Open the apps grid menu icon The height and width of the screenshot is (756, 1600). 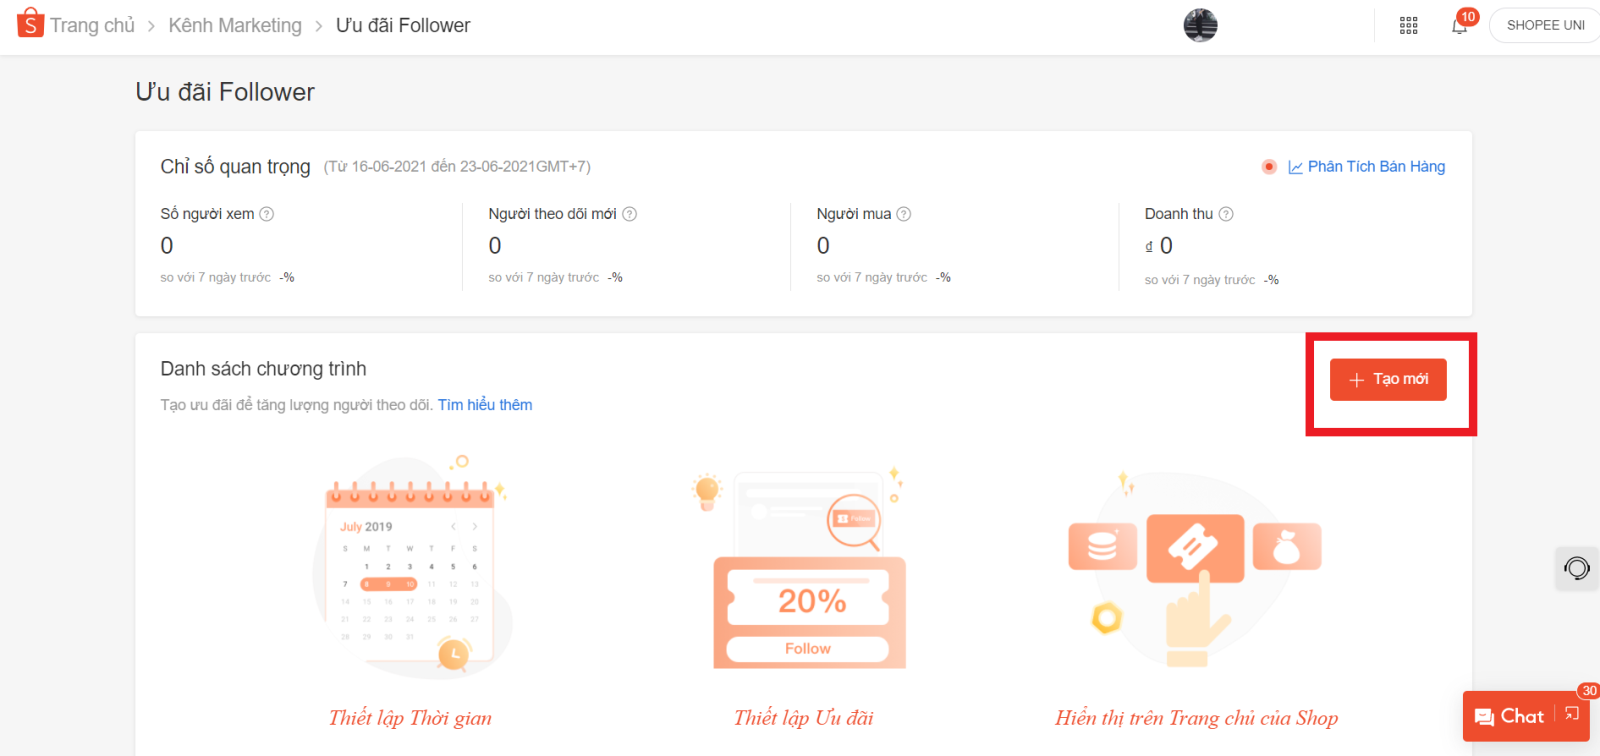(1408, 26)
